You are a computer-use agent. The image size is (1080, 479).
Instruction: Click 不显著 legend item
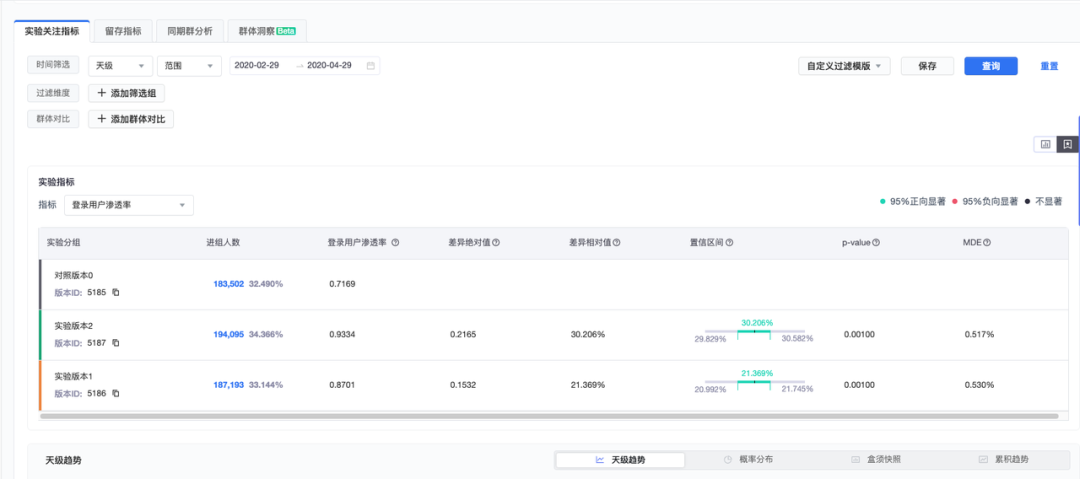coord(1043,202)
